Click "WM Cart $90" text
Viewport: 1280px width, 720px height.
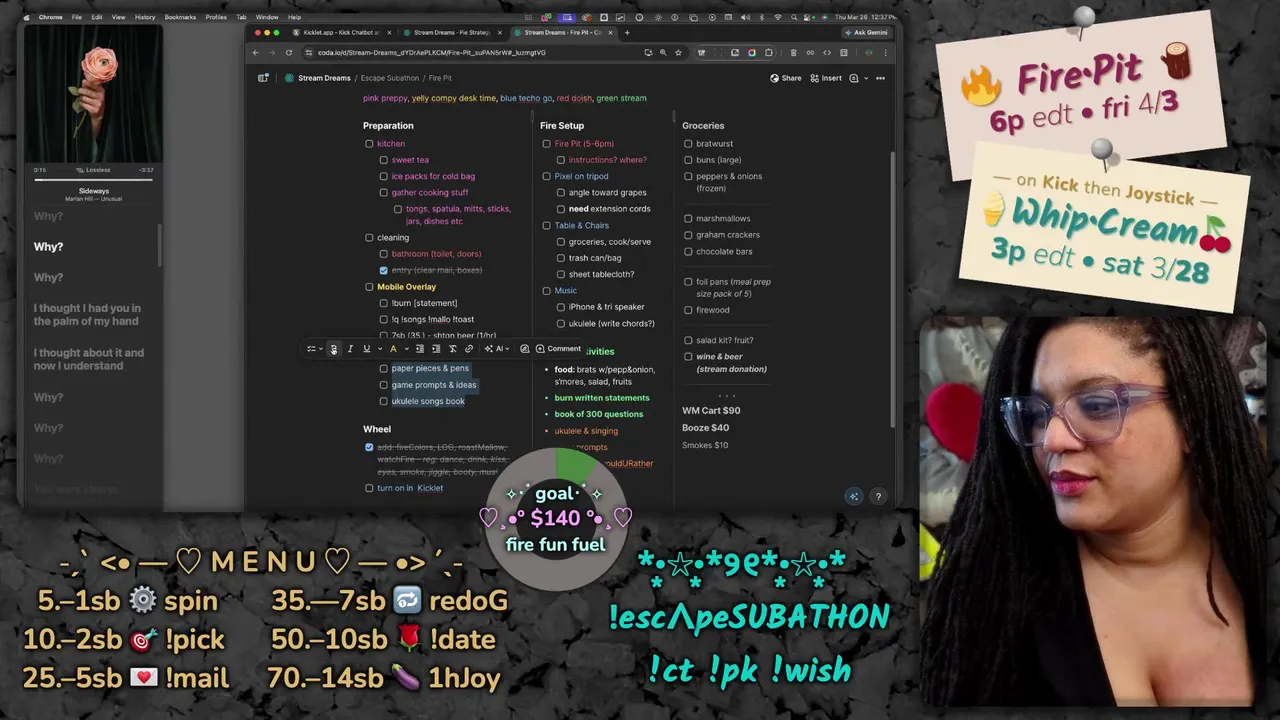(x=711, y=411)
